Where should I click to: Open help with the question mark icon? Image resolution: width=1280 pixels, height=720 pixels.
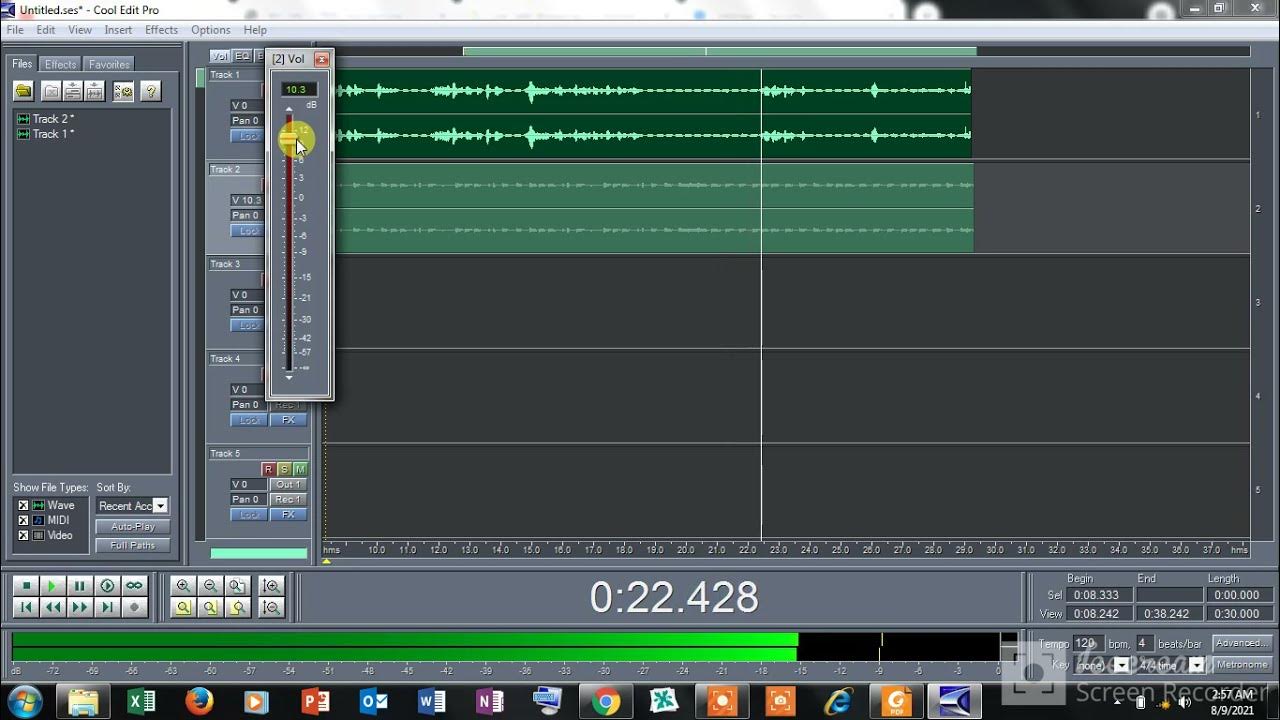coord(150,92)
